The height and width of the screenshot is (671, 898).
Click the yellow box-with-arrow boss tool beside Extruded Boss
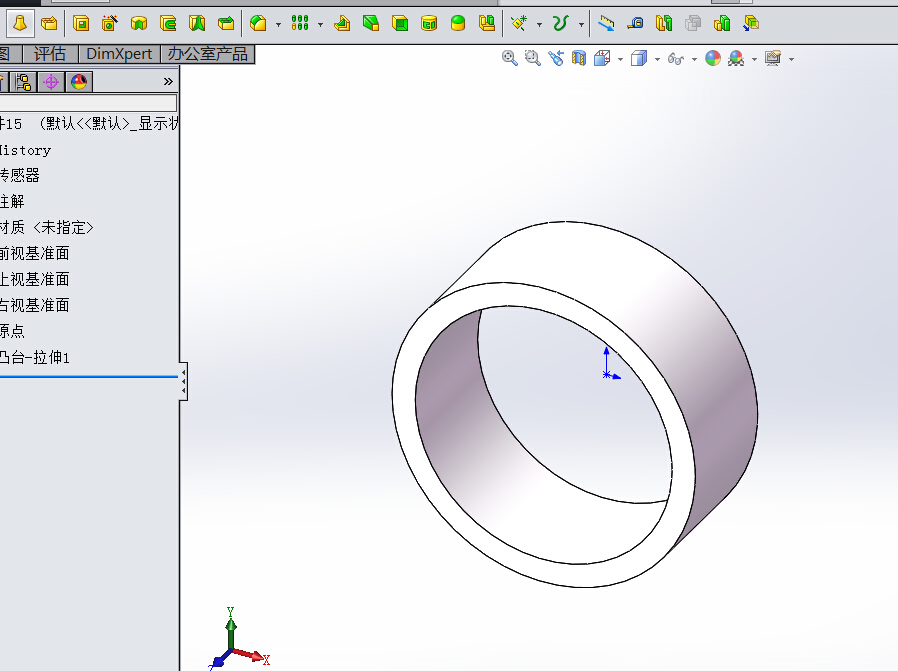(x=49, y=23)
